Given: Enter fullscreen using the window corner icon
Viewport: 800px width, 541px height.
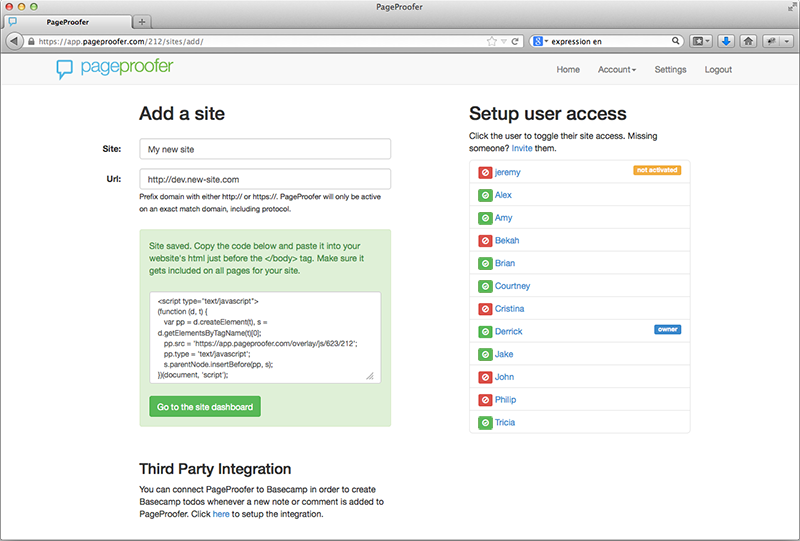Looking at the screenshot, I should point(791,7).
